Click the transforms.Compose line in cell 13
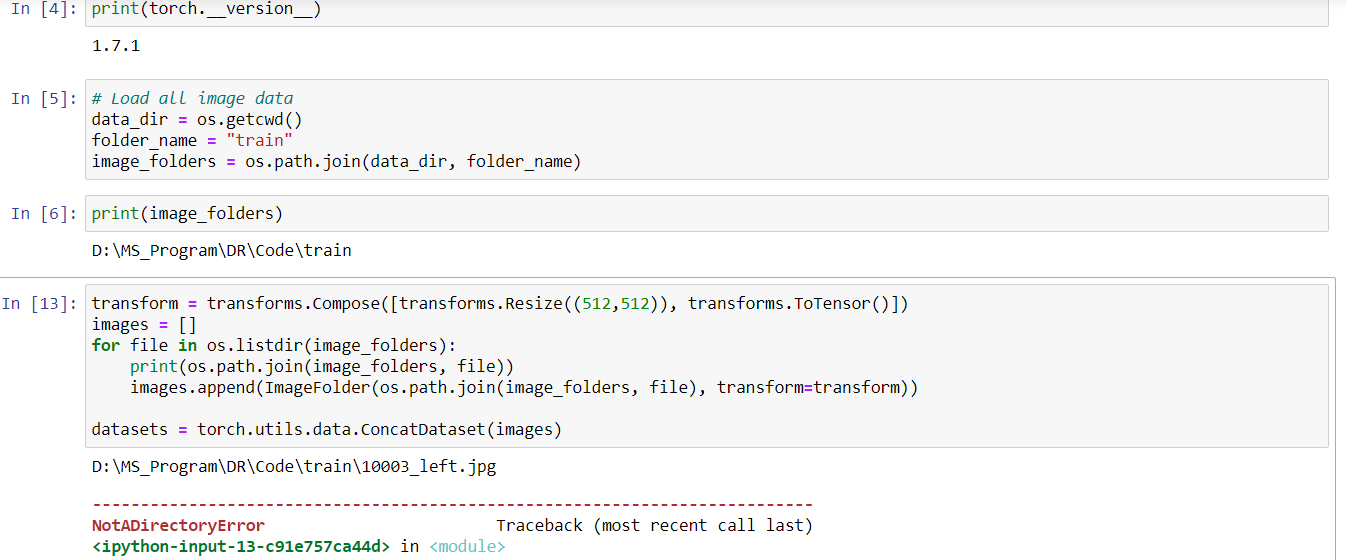1346x560 pixels. pyautogui.click(x=499, y=303)
